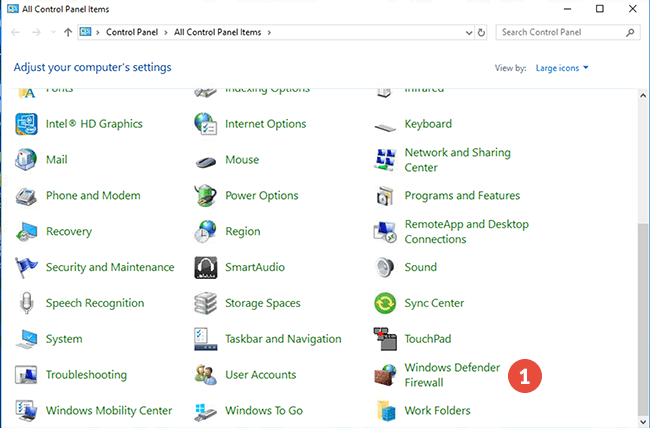The width and height of the screenshot is (650, 428).
Task: Click into the Search Control Panel field
Action: pos(568,32)
